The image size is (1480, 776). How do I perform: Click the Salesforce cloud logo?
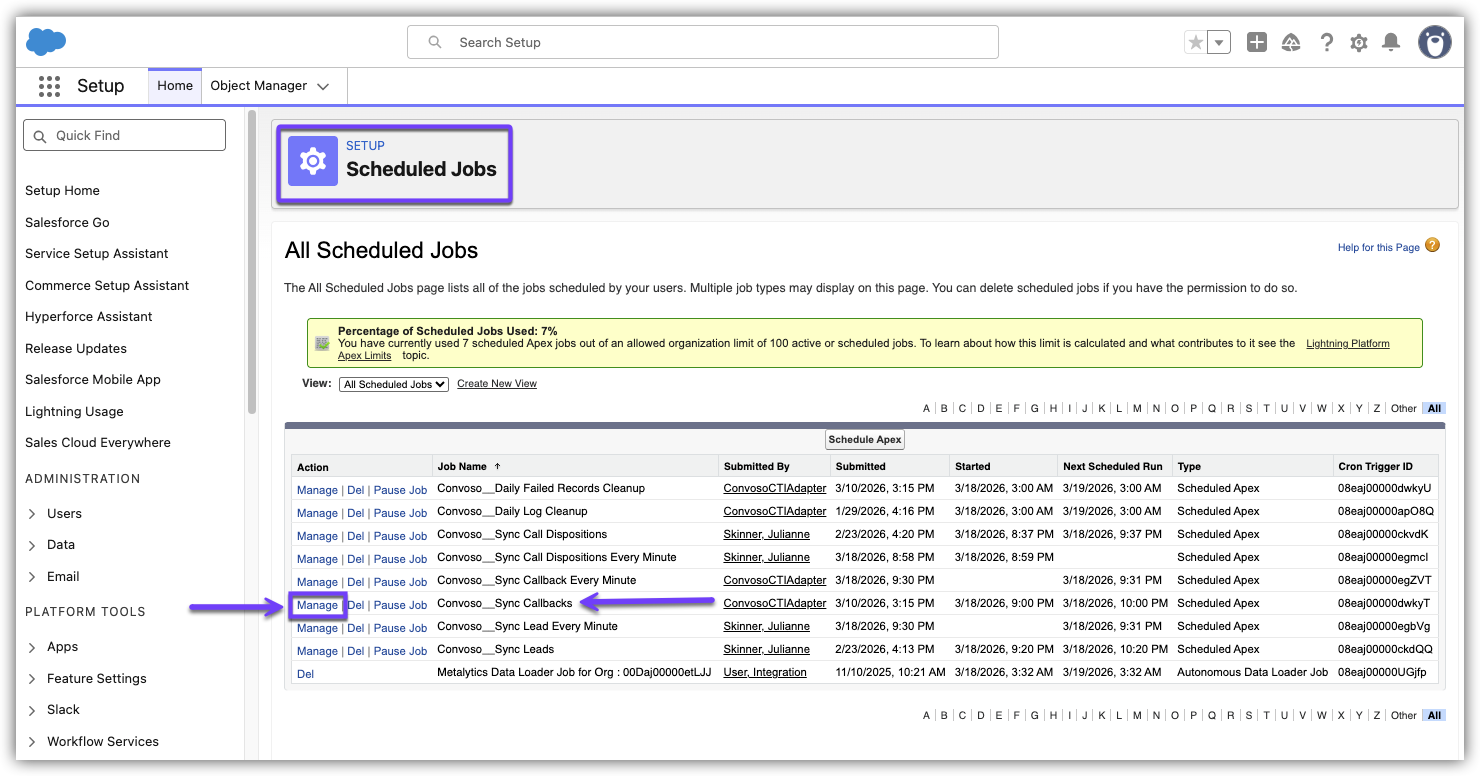[x=46, y=42]
